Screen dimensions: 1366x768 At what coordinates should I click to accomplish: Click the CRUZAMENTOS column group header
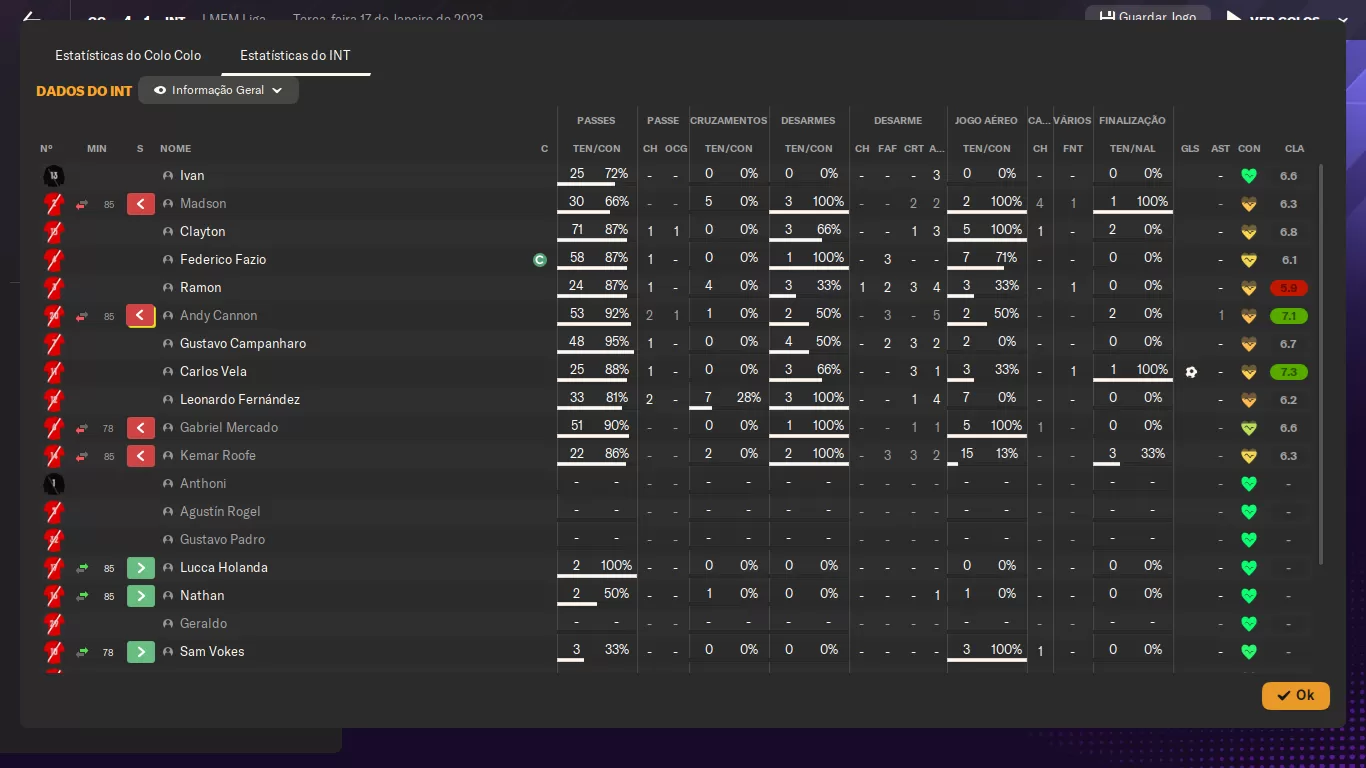click(x=729, y=120)
